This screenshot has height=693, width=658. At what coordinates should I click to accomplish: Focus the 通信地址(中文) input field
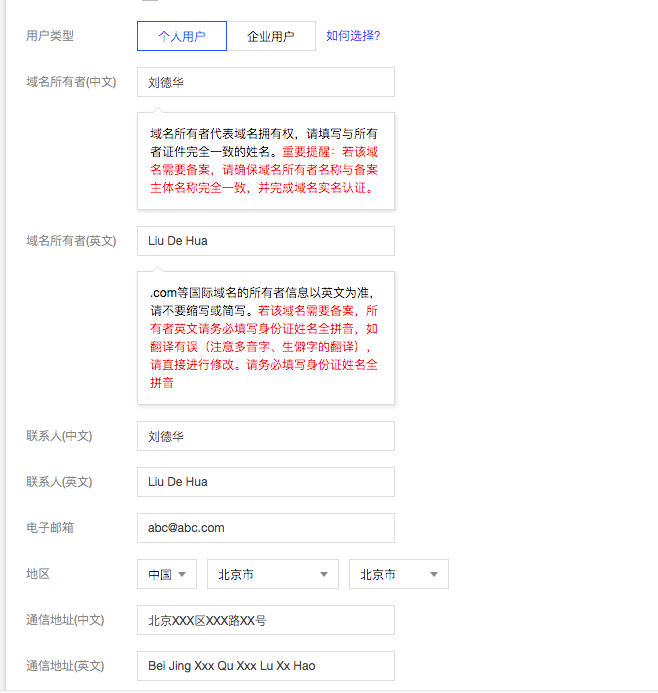[x=266, y=620]
